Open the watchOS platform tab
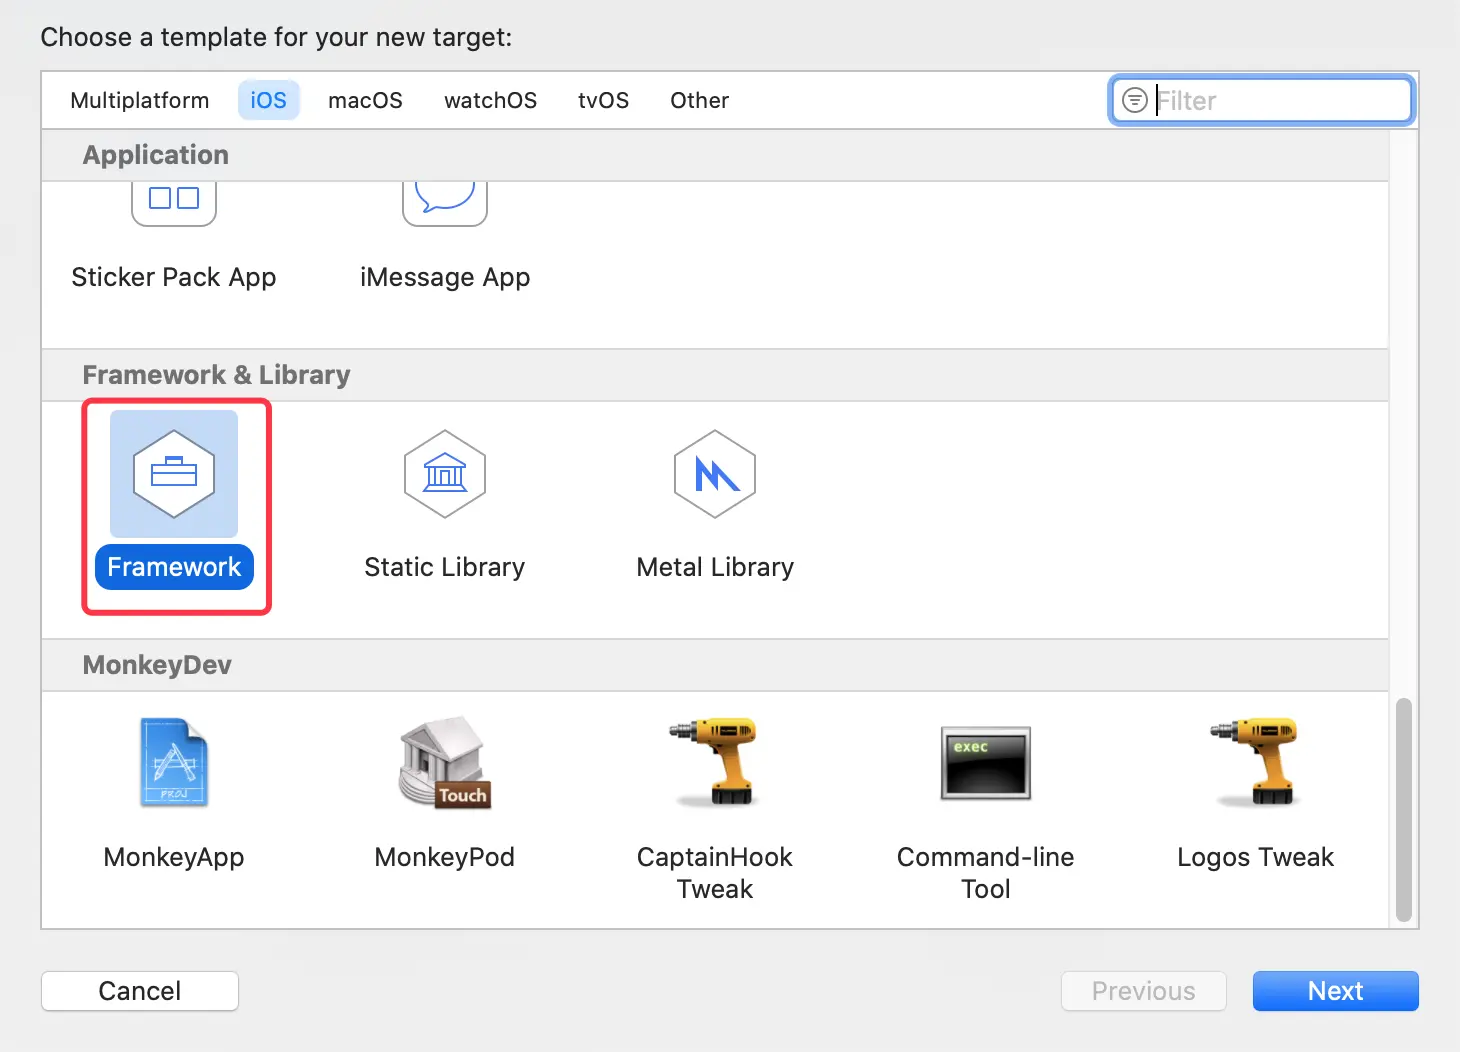Screen dimensions: 1460x1052 [491, 100]
